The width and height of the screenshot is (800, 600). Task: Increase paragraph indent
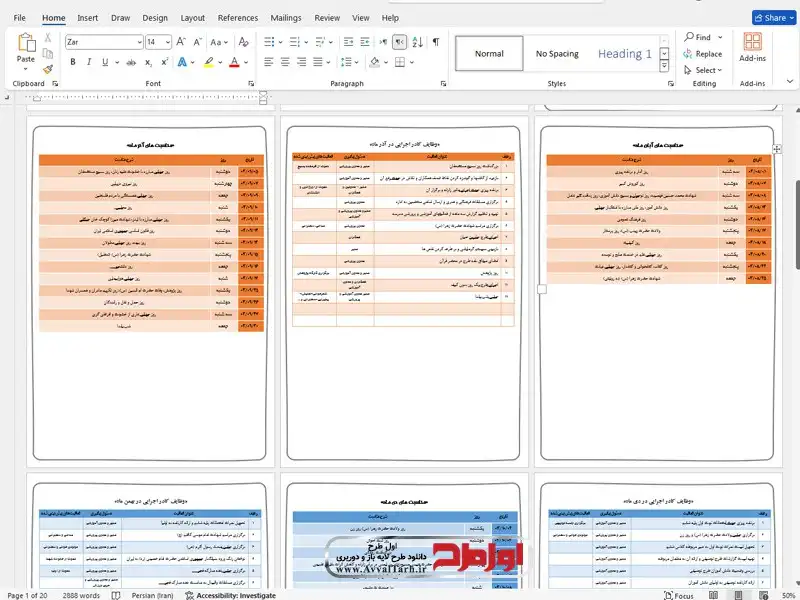365,42
